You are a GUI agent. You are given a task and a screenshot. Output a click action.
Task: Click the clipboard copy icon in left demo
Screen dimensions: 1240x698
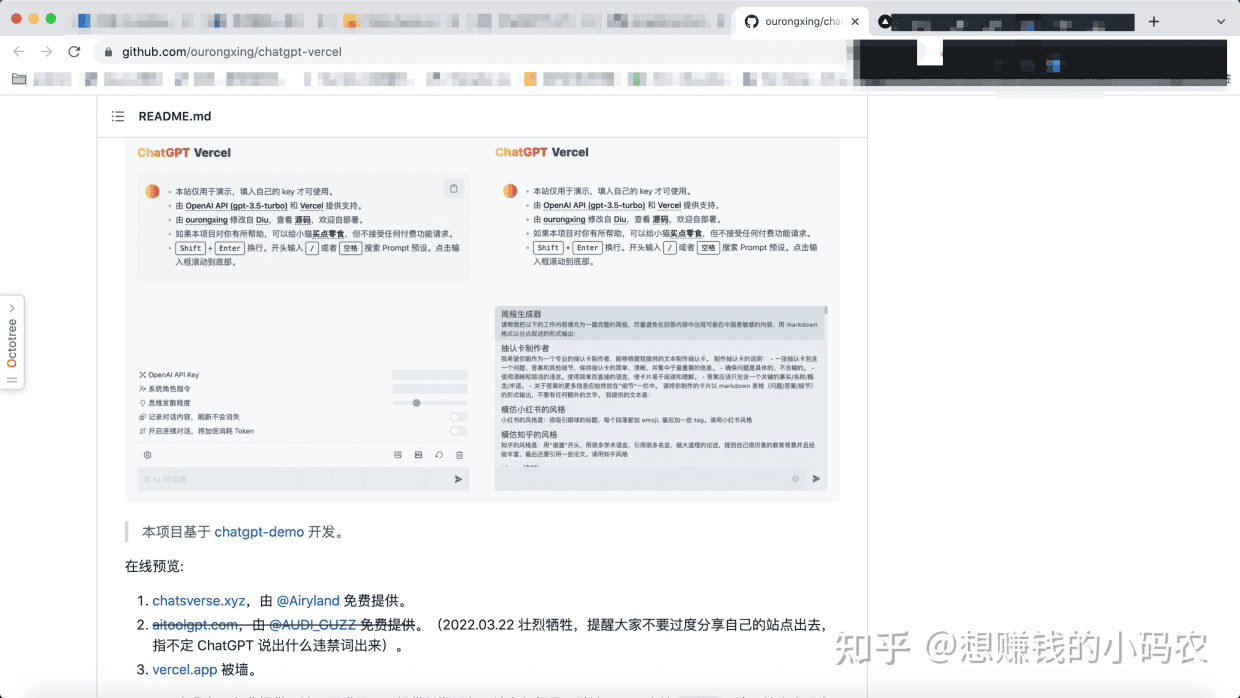pos(453,188)
